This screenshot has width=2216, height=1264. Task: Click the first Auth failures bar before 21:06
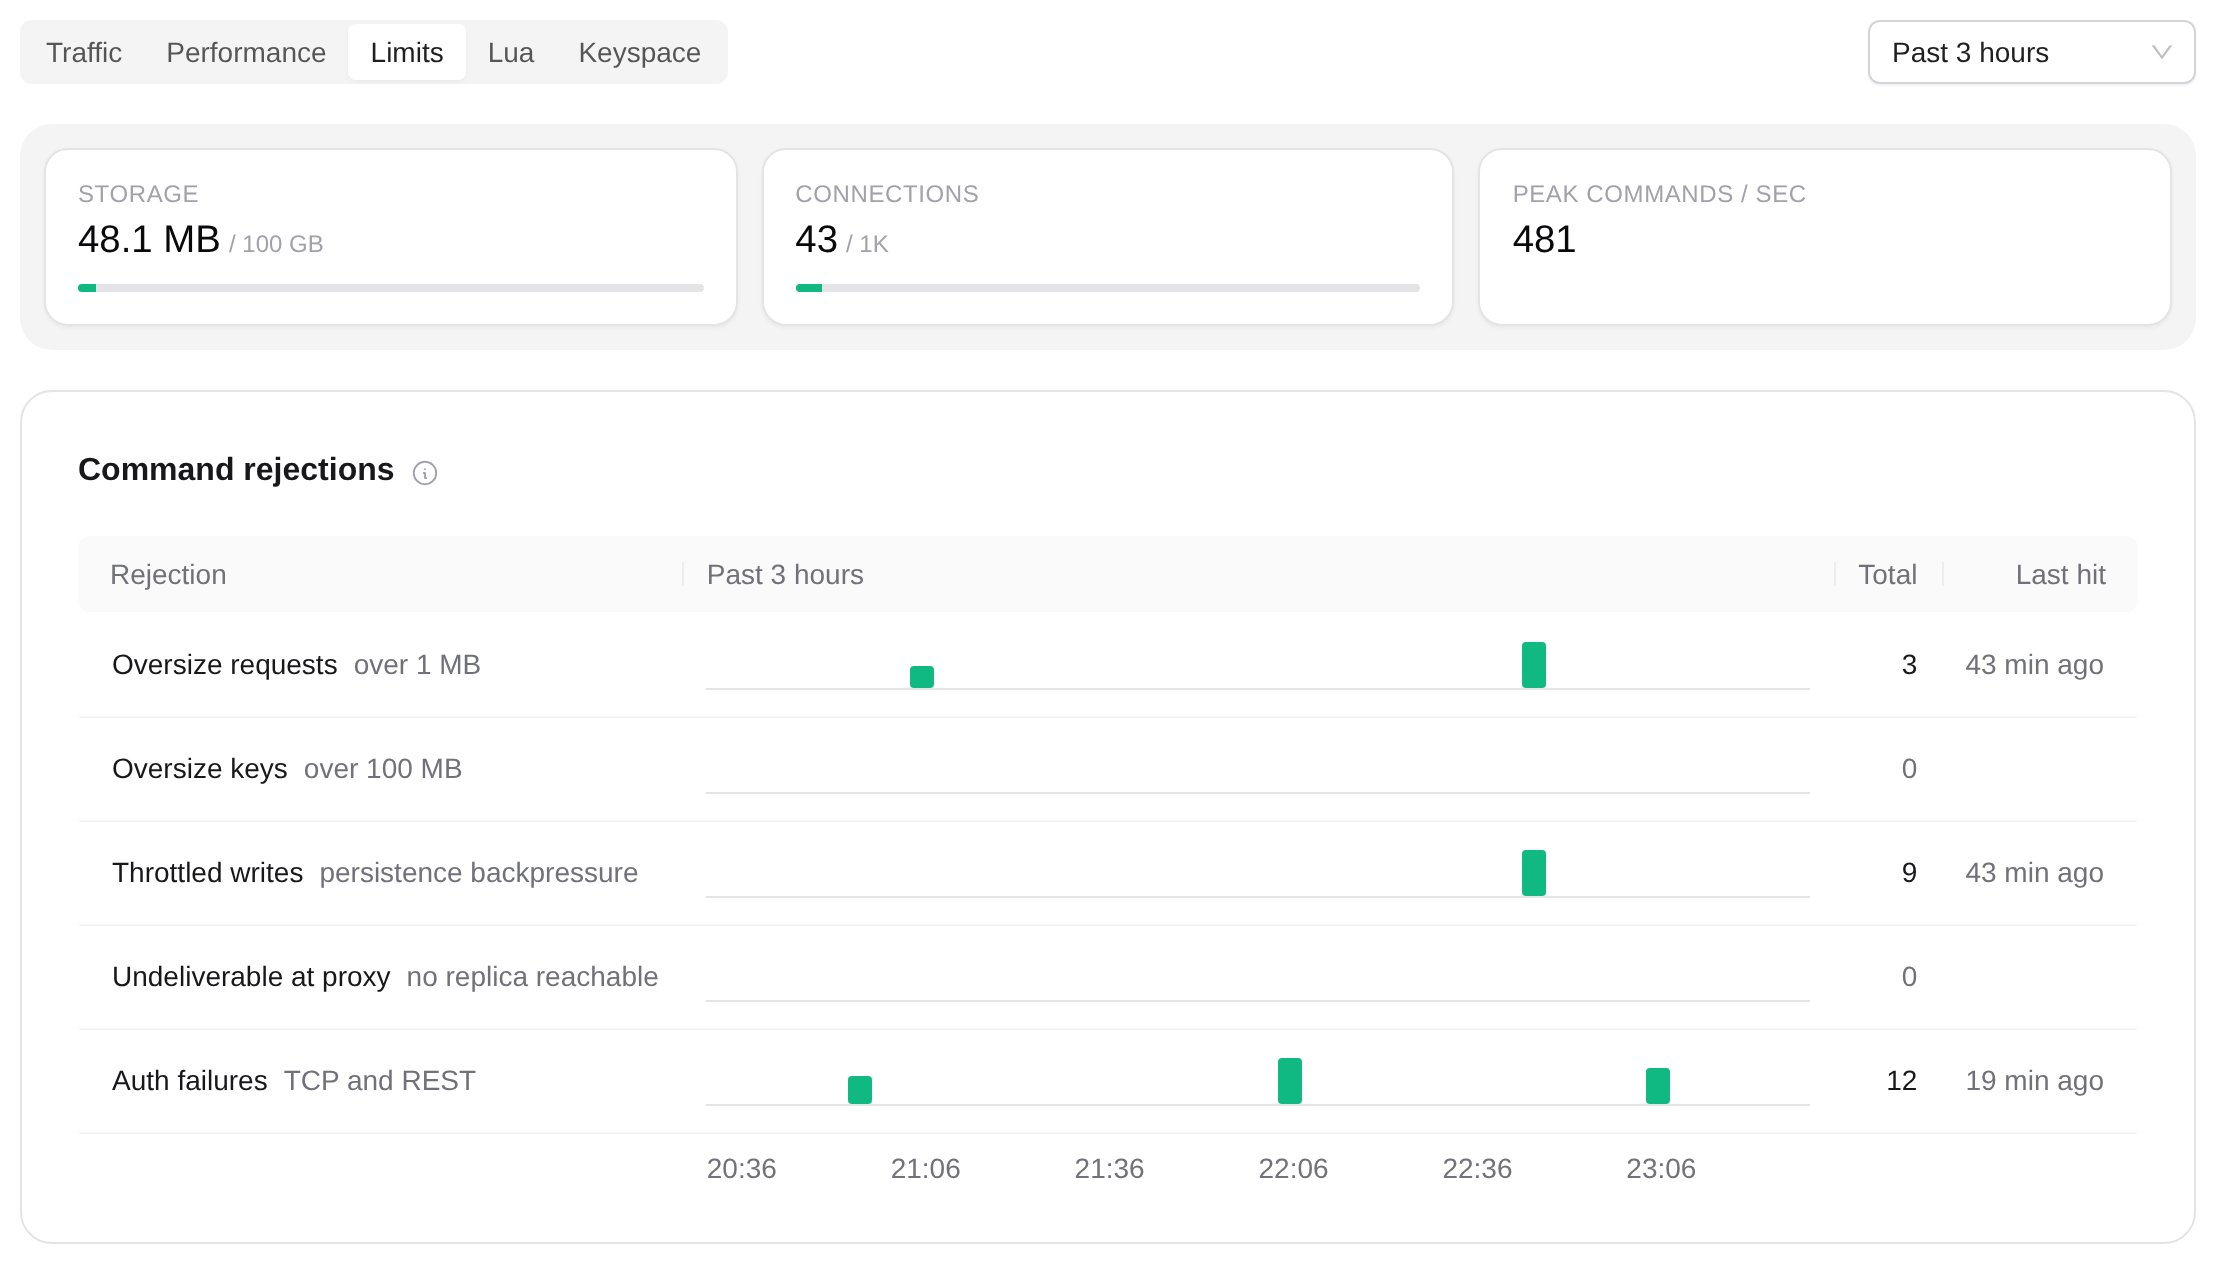pos(860,1090)
